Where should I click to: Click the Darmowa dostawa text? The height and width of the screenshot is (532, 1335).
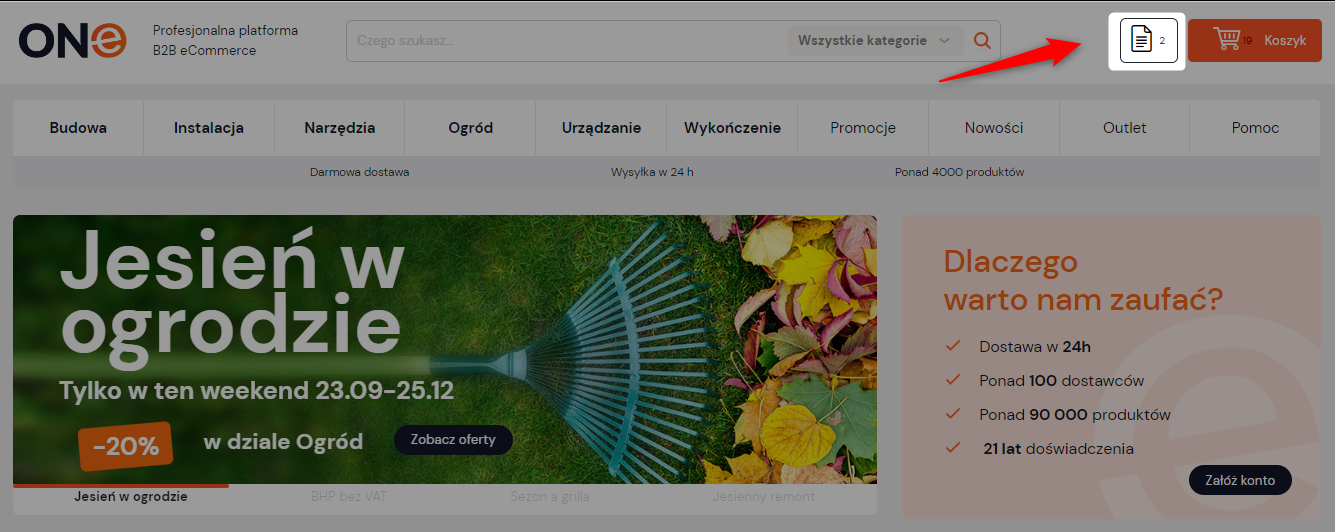[359, 172]
